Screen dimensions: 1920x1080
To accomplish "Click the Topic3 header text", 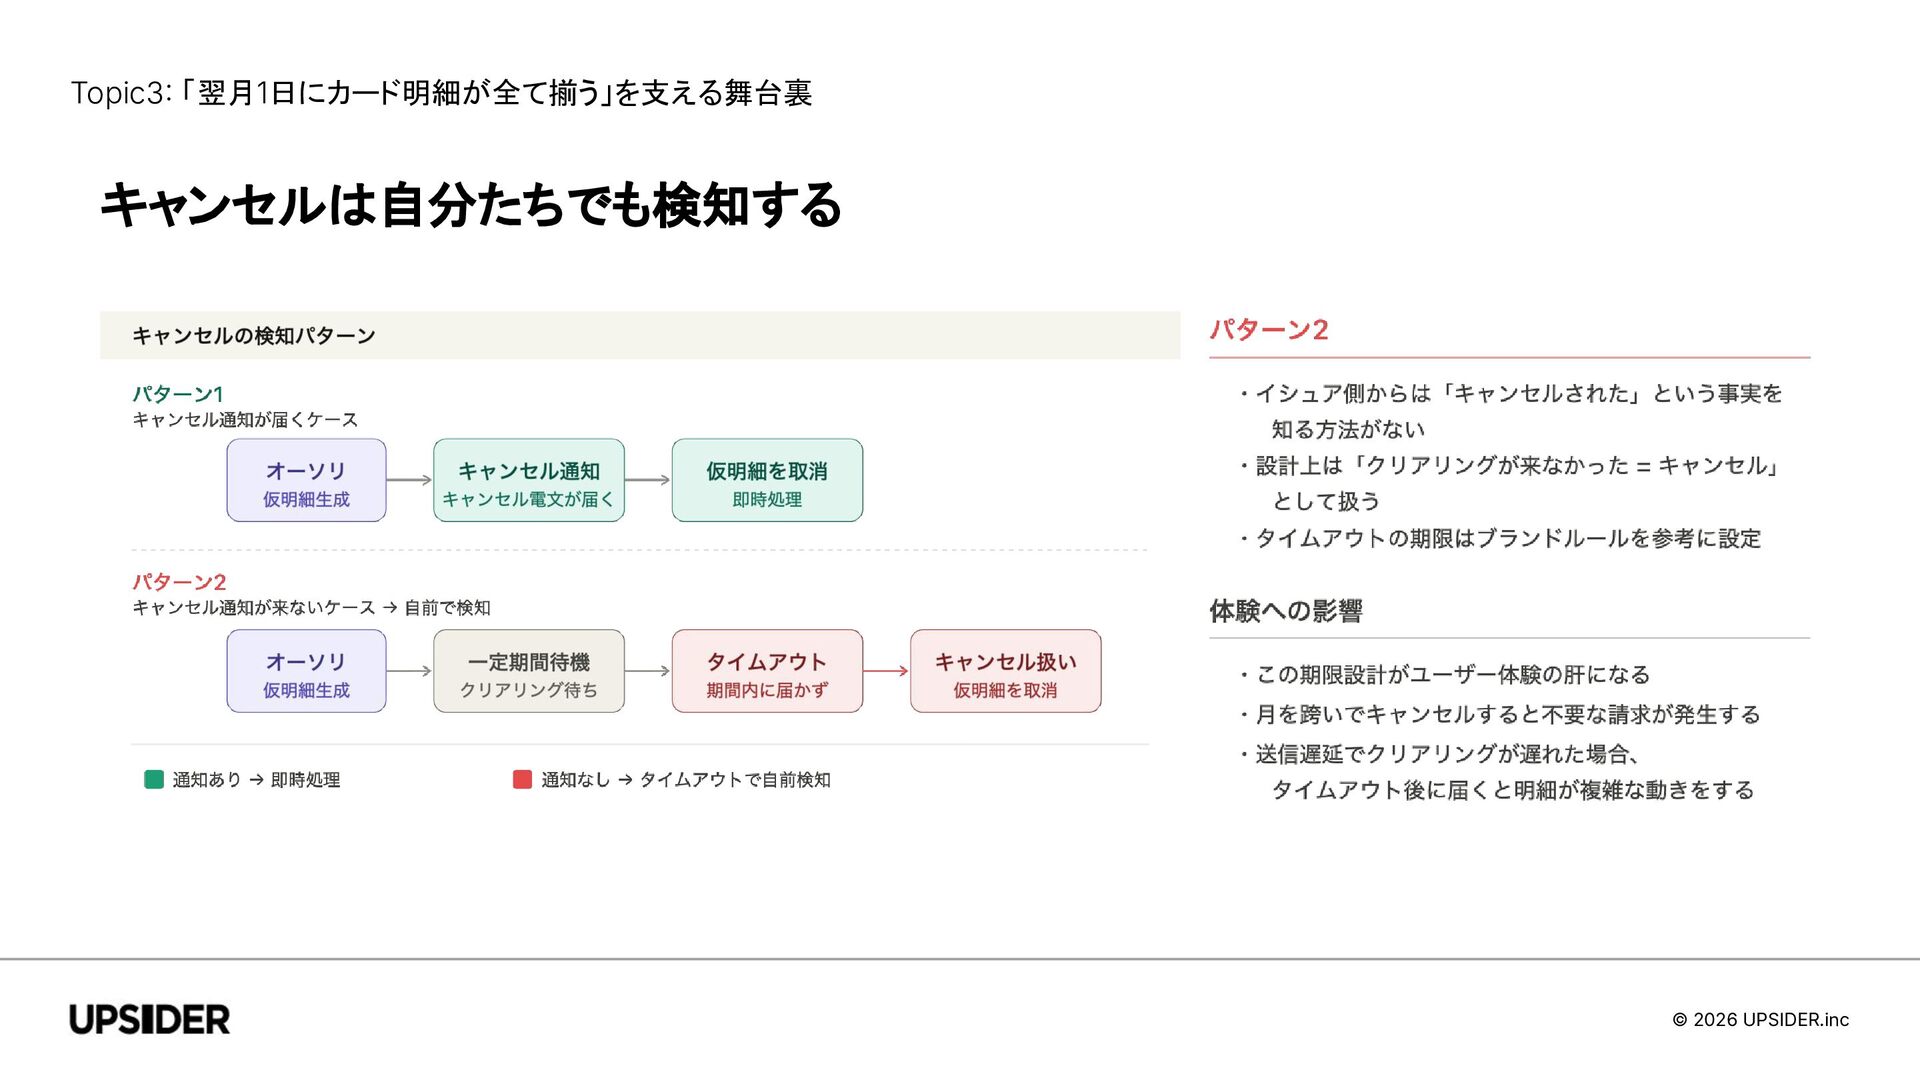I will point(441,93).
